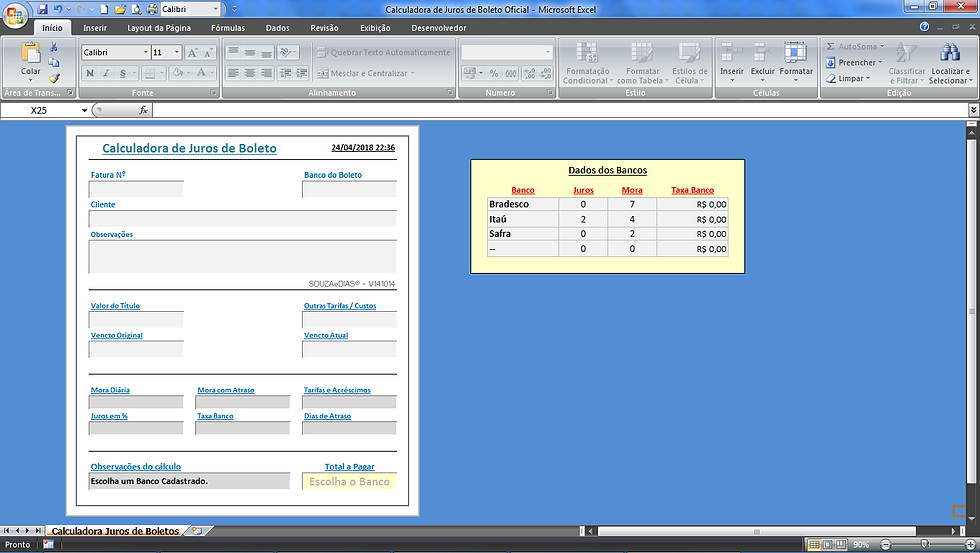Open Formatar como Tabela gallery
The width and height of the screenshot is (980, 553).
click(x=642, y=63)
